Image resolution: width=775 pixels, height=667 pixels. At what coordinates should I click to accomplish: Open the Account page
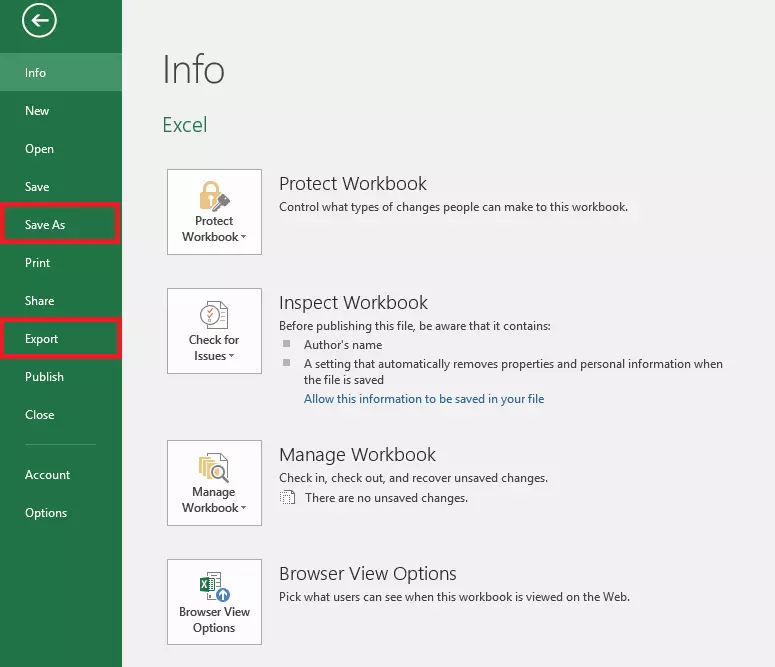(x=61, y=475)
